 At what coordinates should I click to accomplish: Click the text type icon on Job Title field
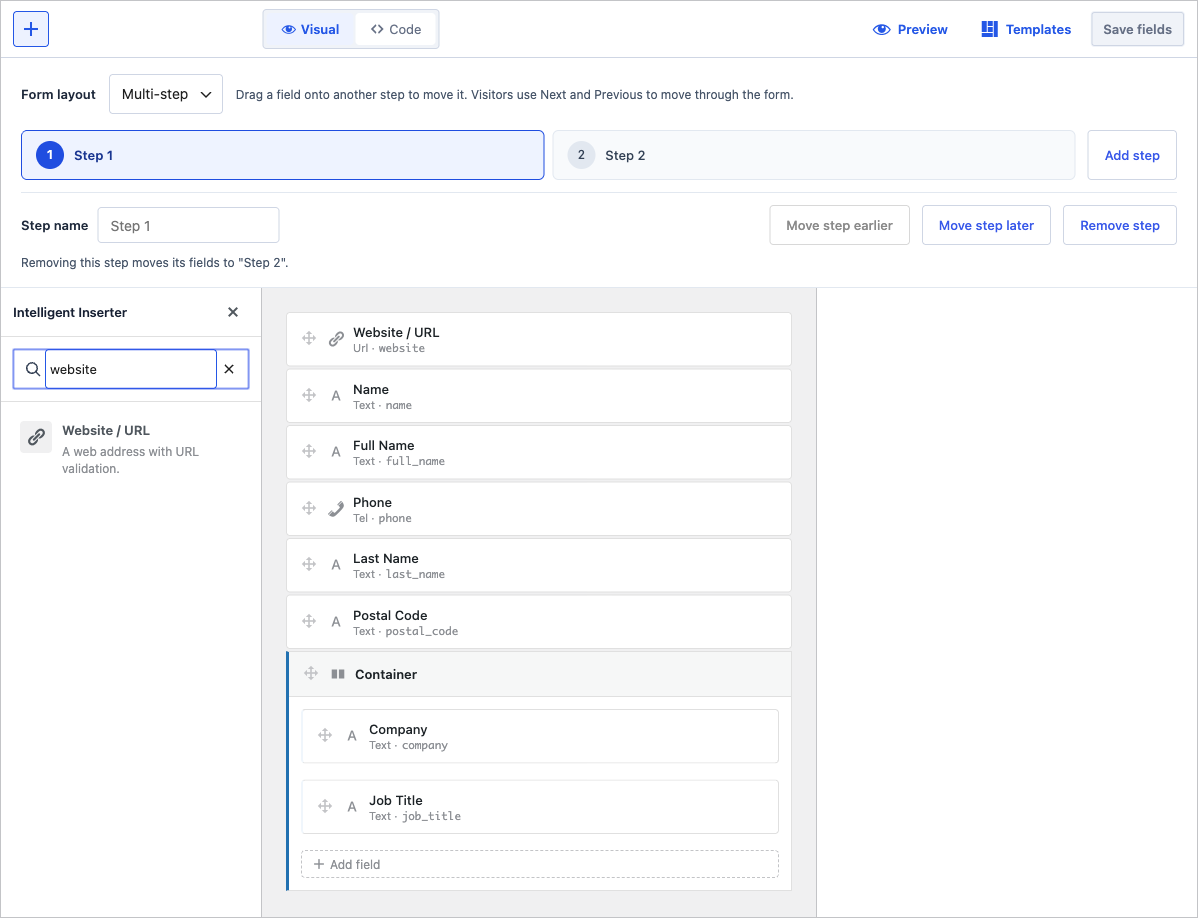tap(351, 806)
